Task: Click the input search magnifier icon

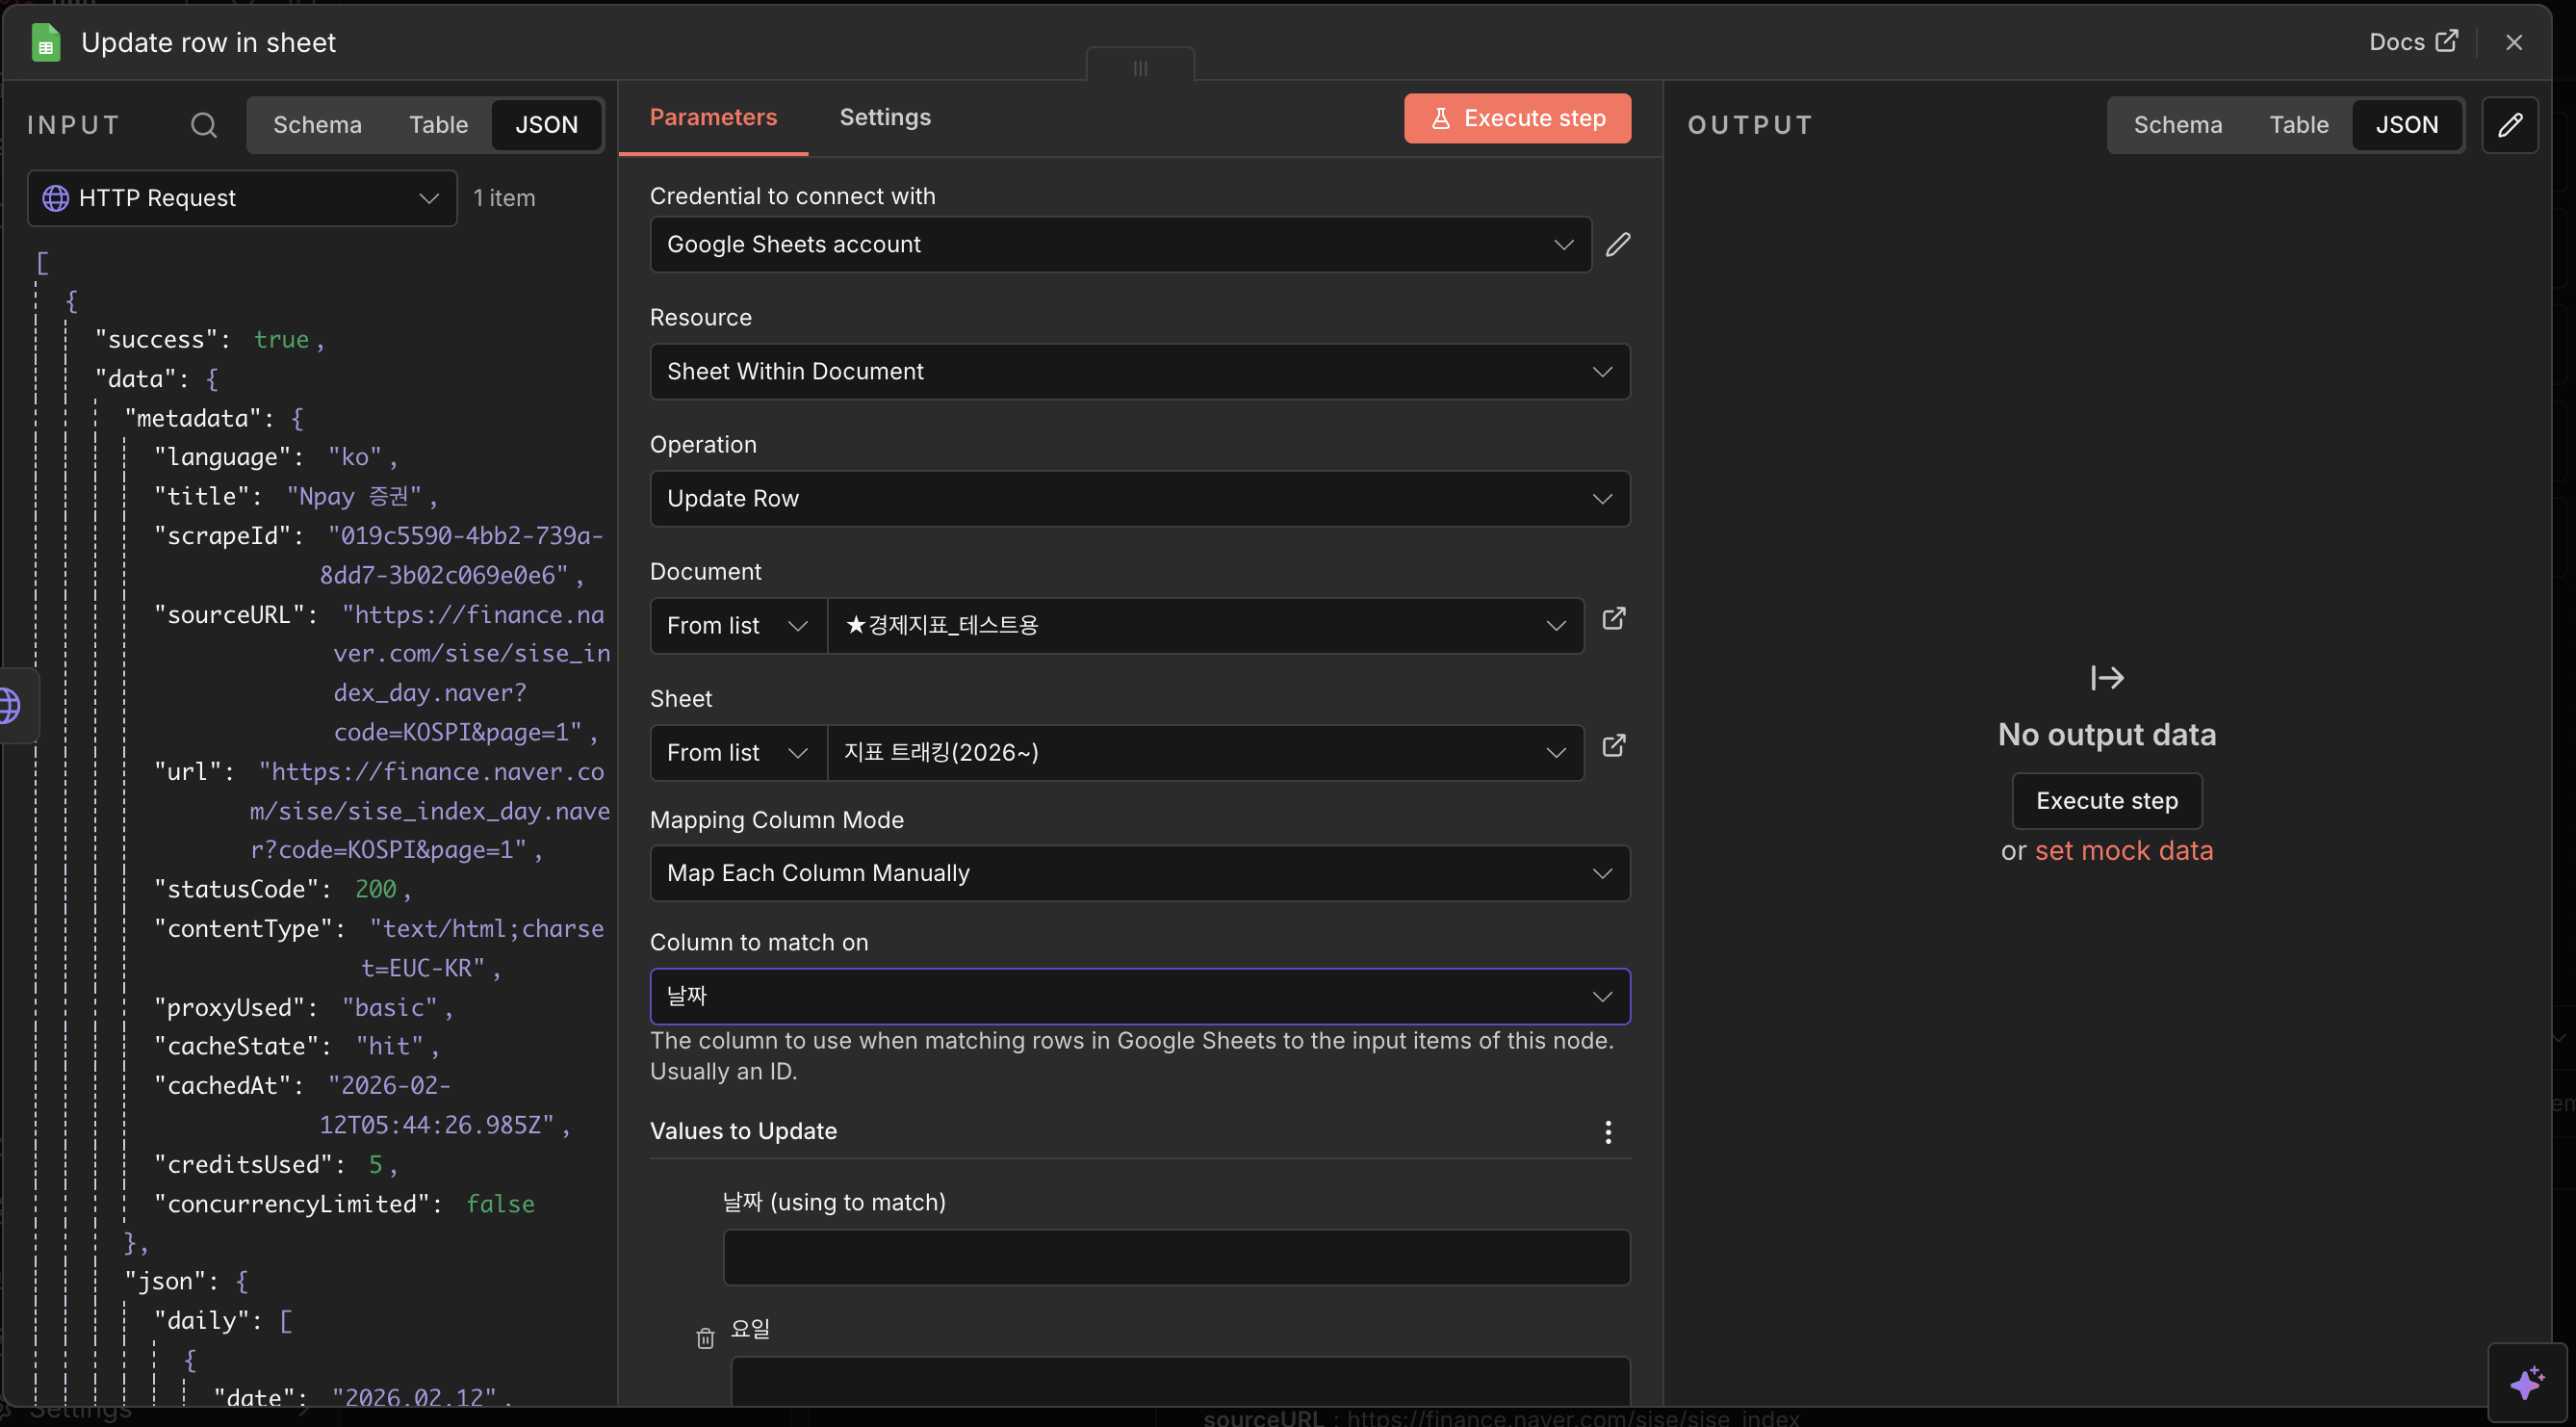Action: click(204, 125)
